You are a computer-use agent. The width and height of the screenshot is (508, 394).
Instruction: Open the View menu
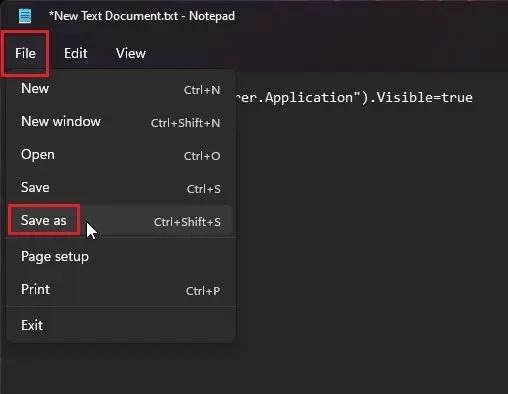[x=131, y=53]
